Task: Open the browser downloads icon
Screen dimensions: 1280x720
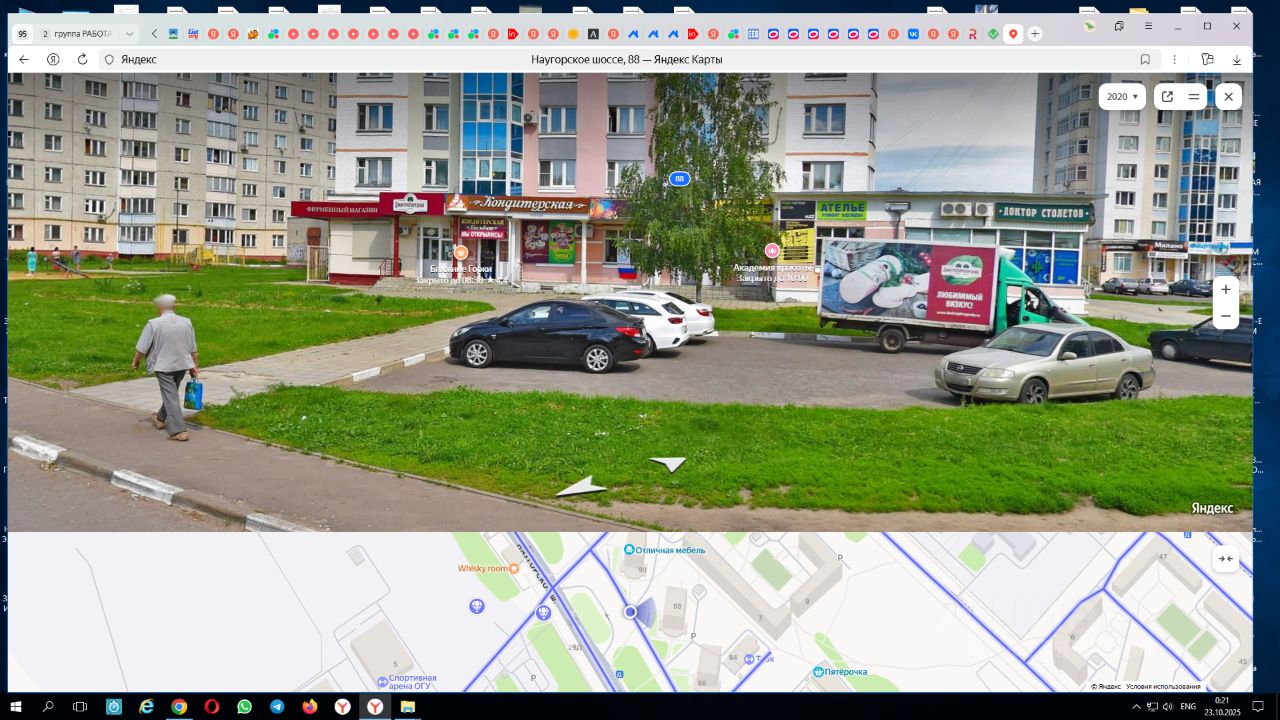Action: click(x=1236, y=59)
